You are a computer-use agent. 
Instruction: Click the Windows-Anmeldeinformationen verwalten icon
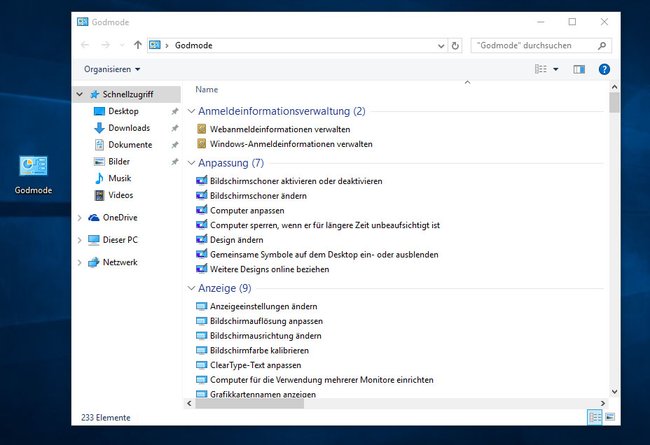click(x=201, y=144)
